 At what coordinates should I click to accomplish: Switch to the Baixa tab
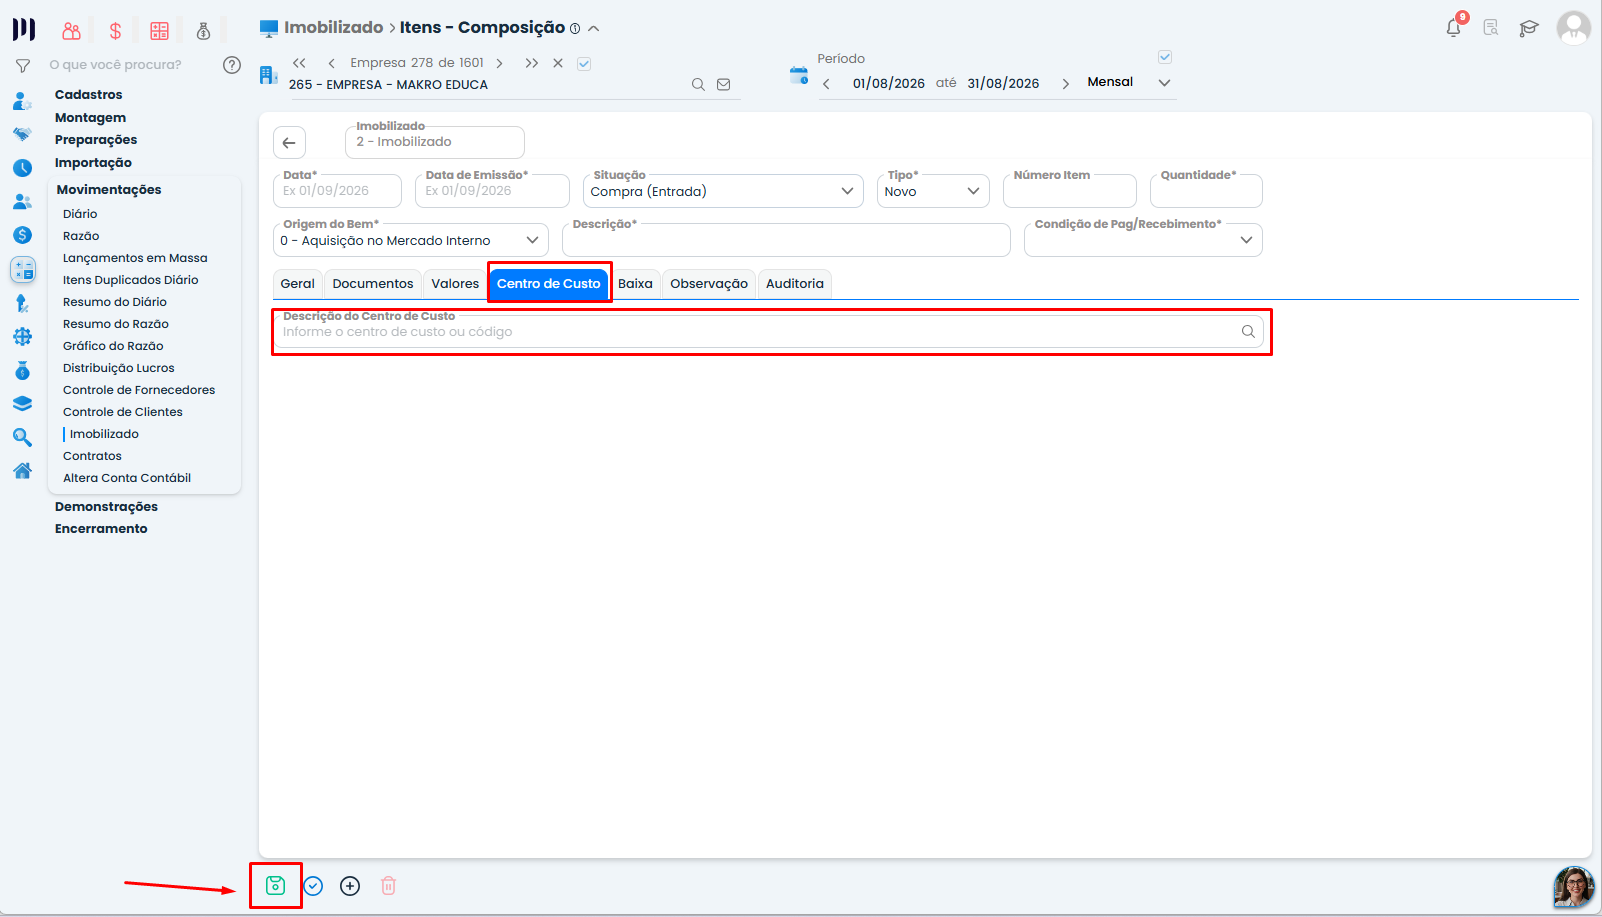click(x=635, y=284)
